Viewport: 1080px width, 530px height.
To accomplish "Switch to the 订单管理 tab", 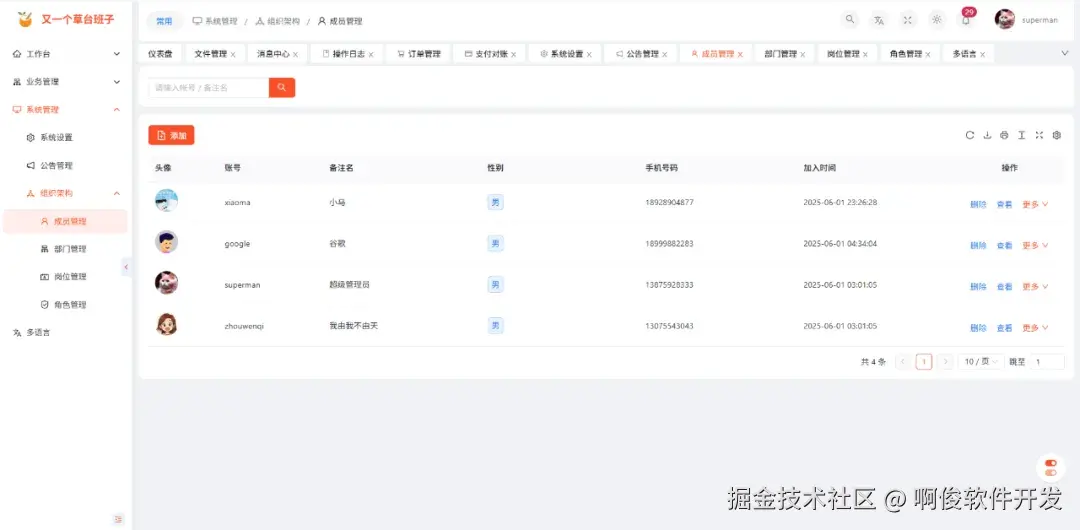I will tap(418, 54).
